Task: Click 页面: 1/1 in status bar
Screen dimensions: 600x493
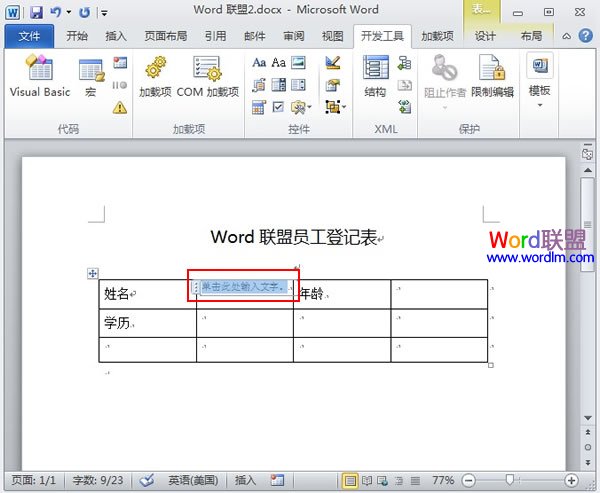Action: tap(34, 480)
